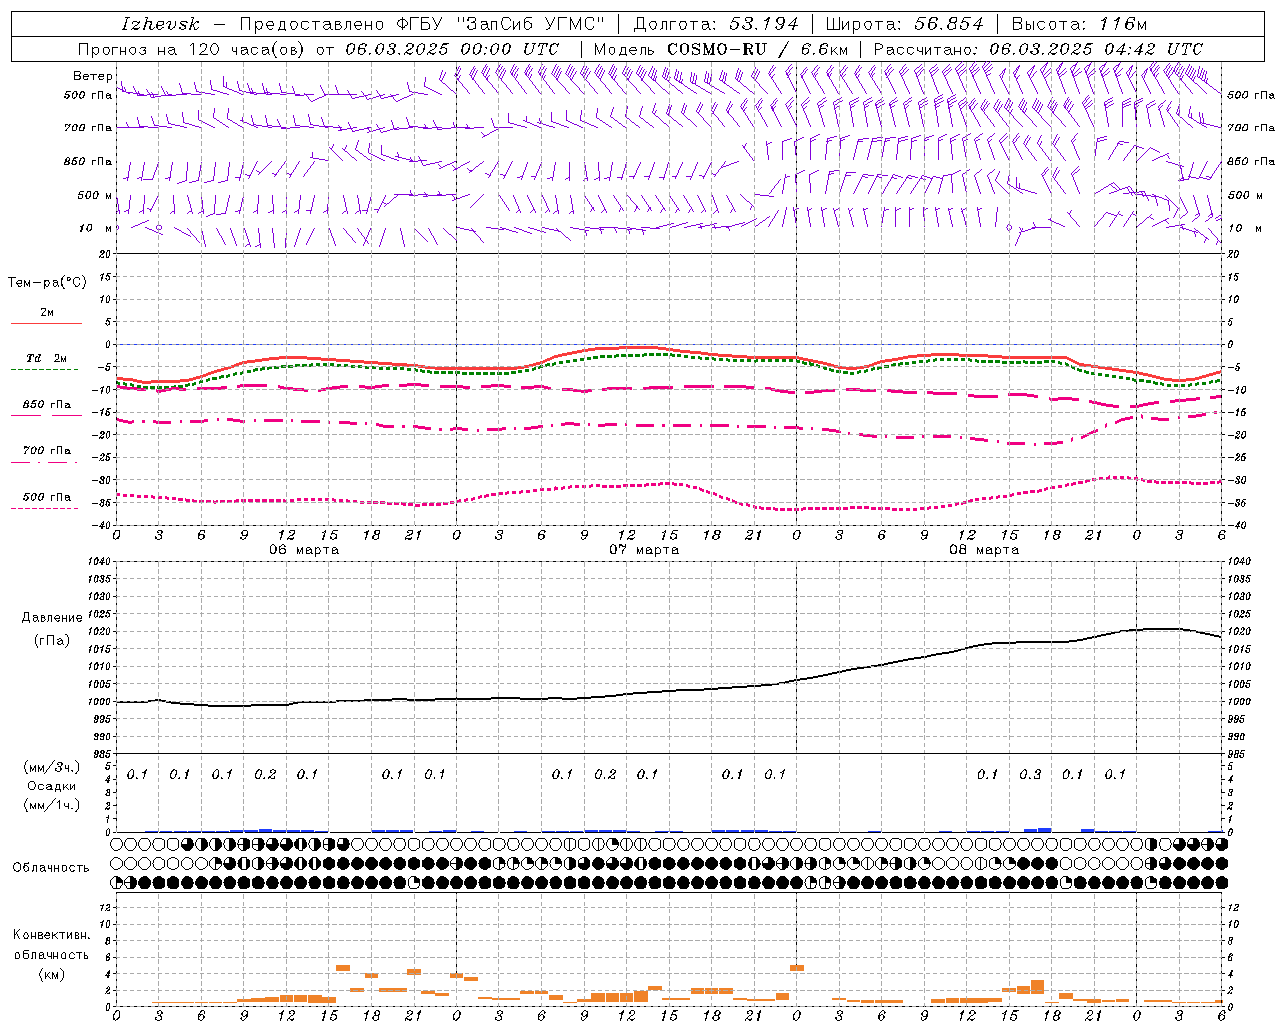Click the 2м temperature legend entry
This screenshot has height=1024, width=1280.
pos(47,313)
